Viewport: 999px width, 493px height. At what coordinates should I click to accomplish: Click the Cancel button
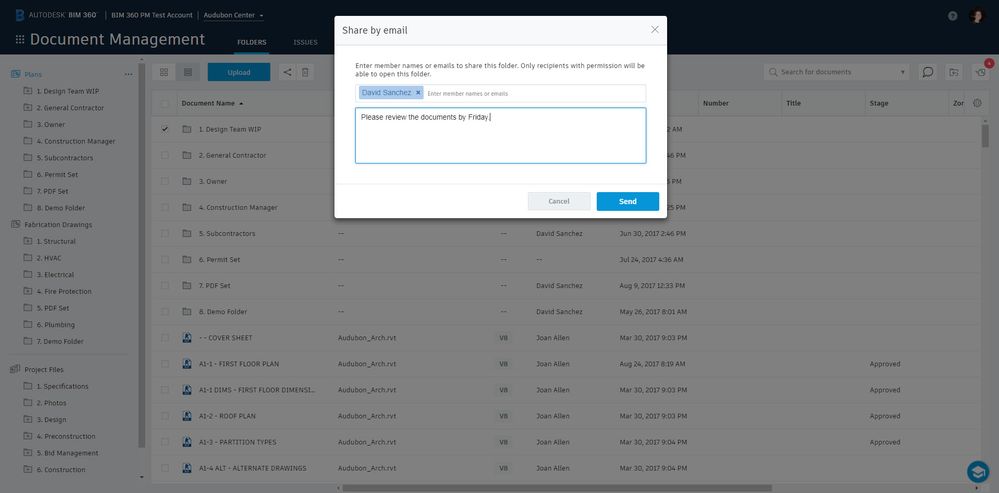click(x=559, y=201)
